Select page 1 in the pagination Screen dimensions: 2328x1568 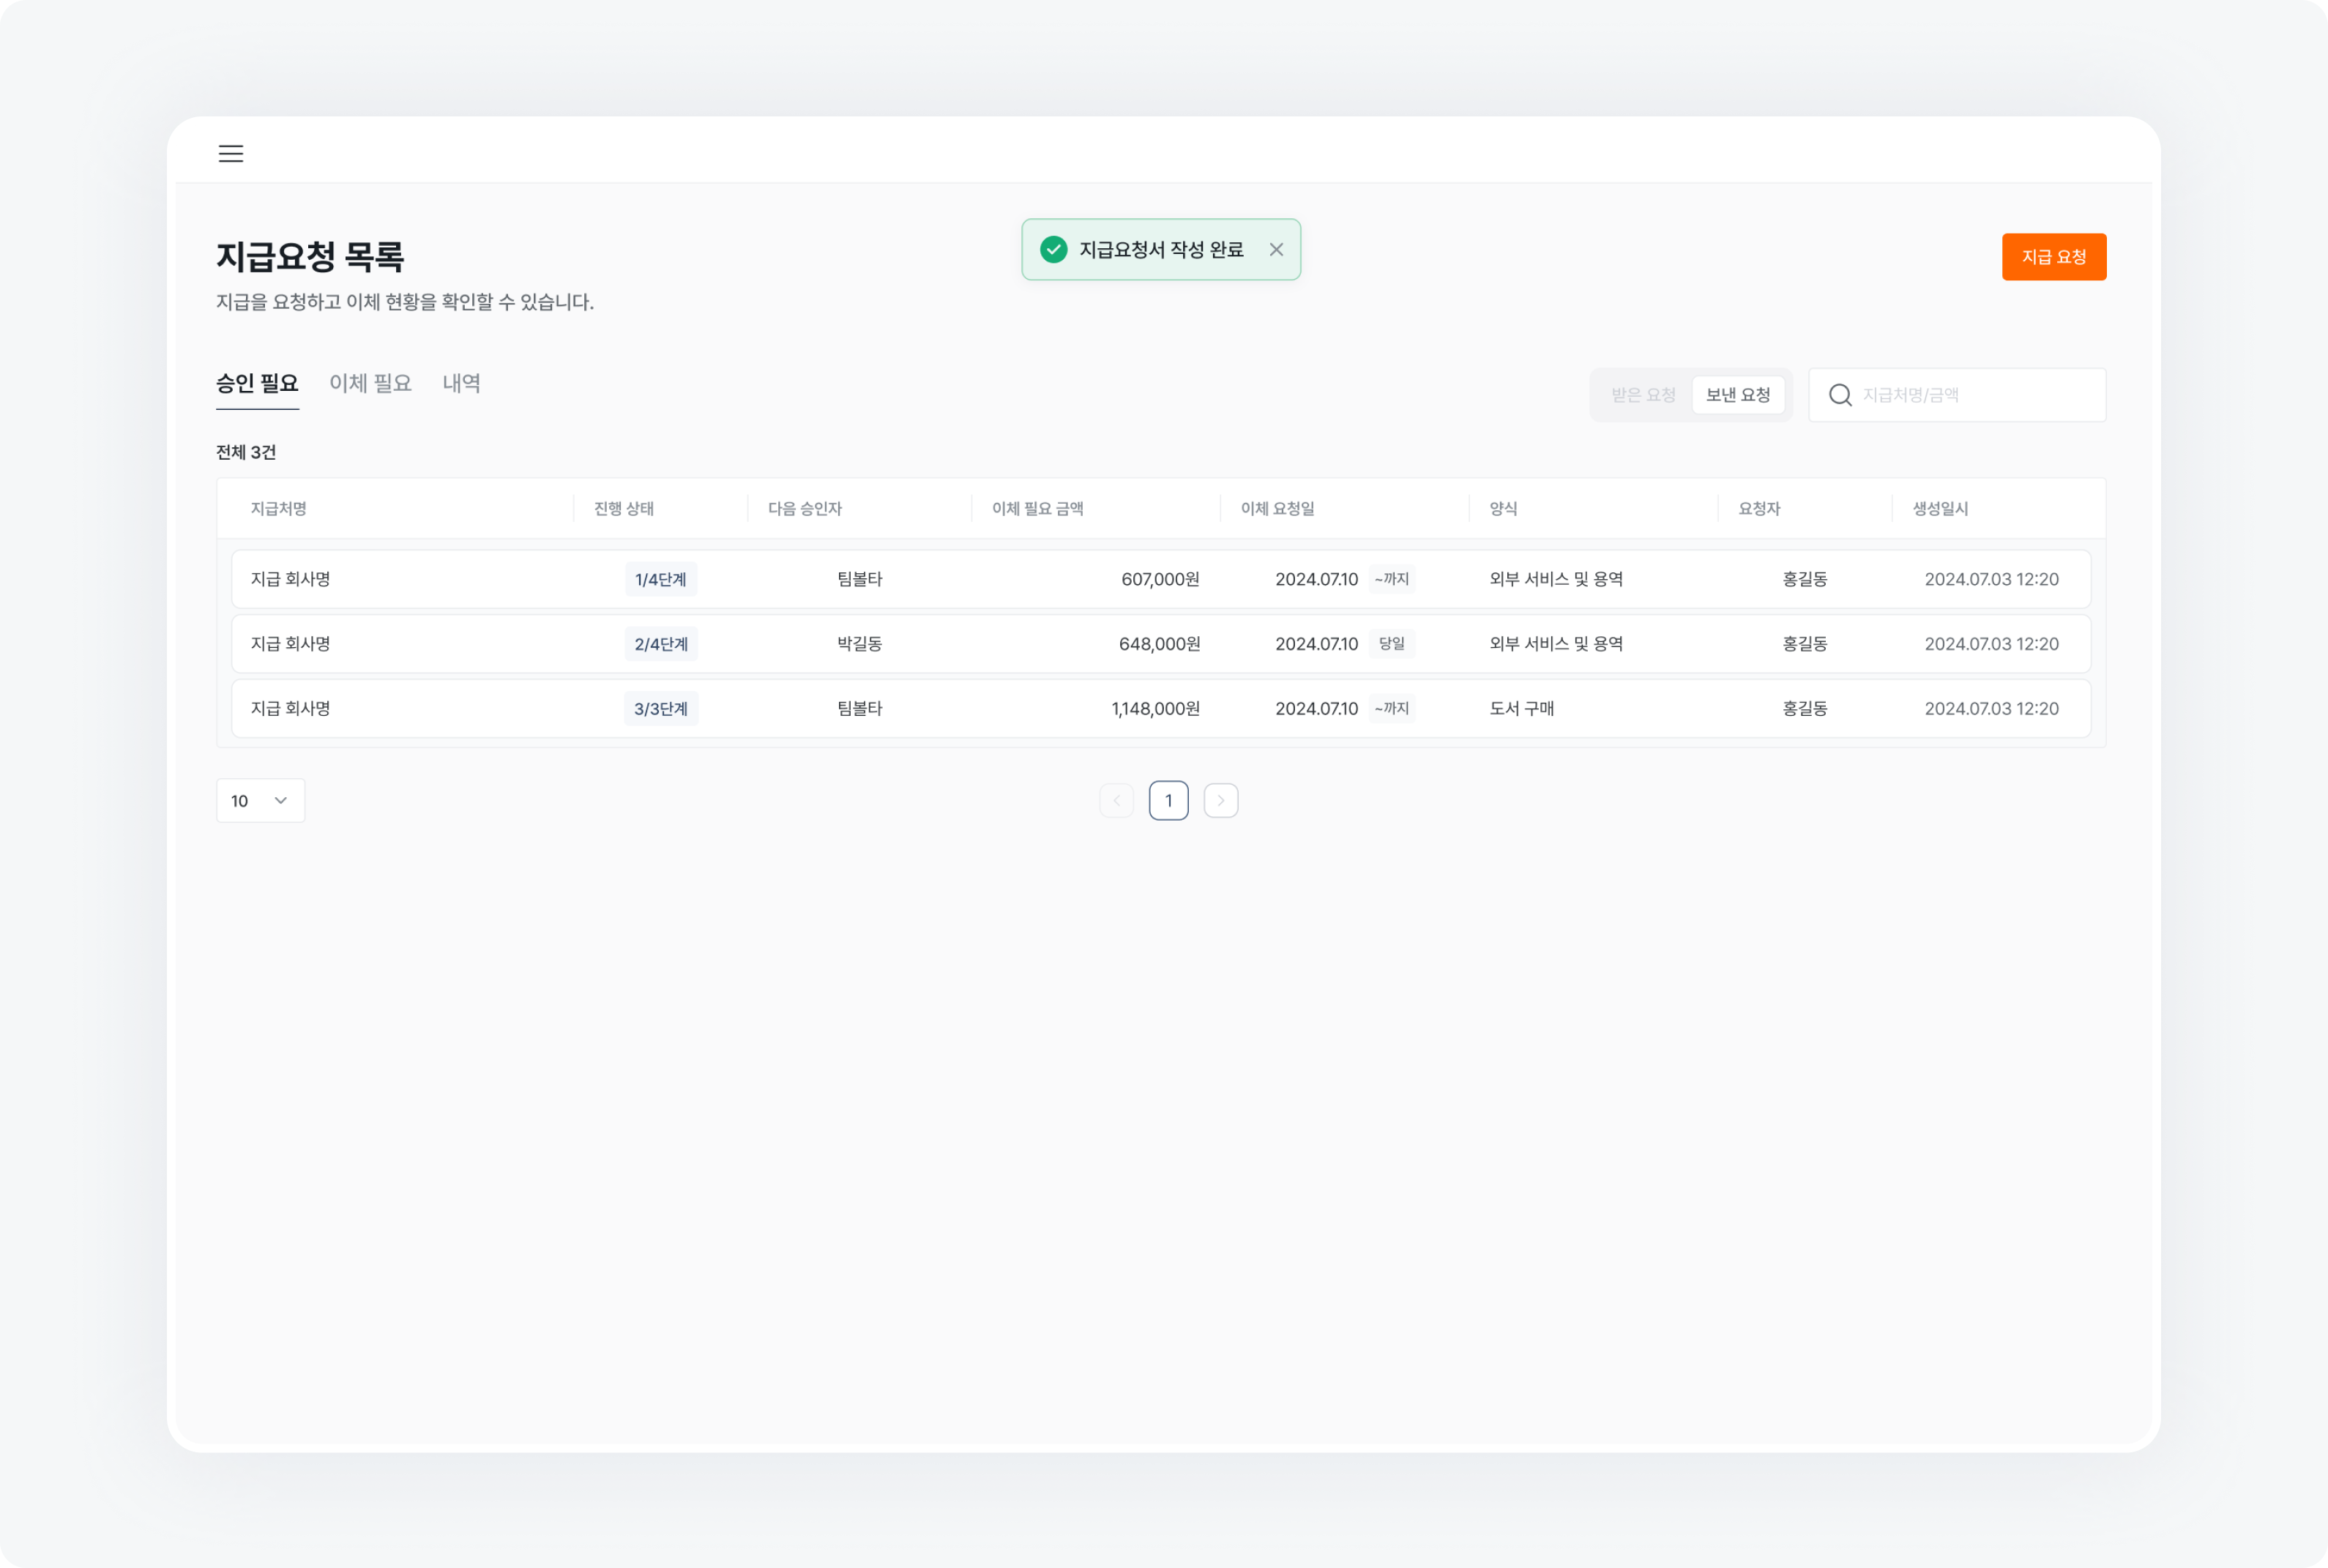pos(1169,800)
